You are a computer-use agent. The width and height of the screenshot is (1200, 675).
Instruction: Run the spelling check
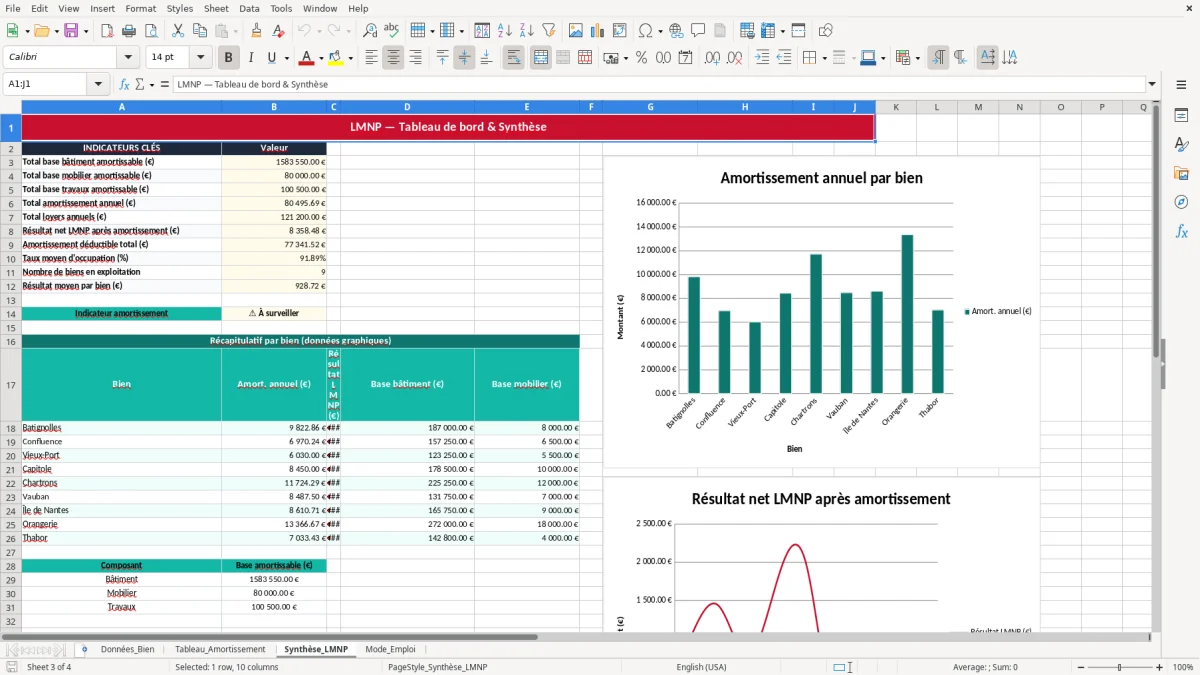[x=391, y=31]
